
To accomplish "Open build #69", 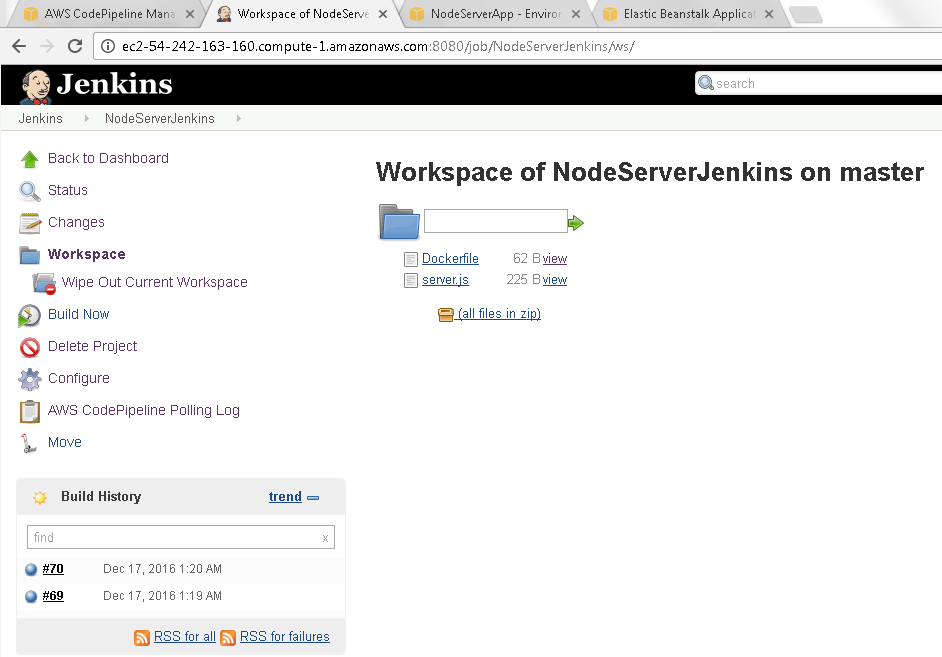I will 53,596.
